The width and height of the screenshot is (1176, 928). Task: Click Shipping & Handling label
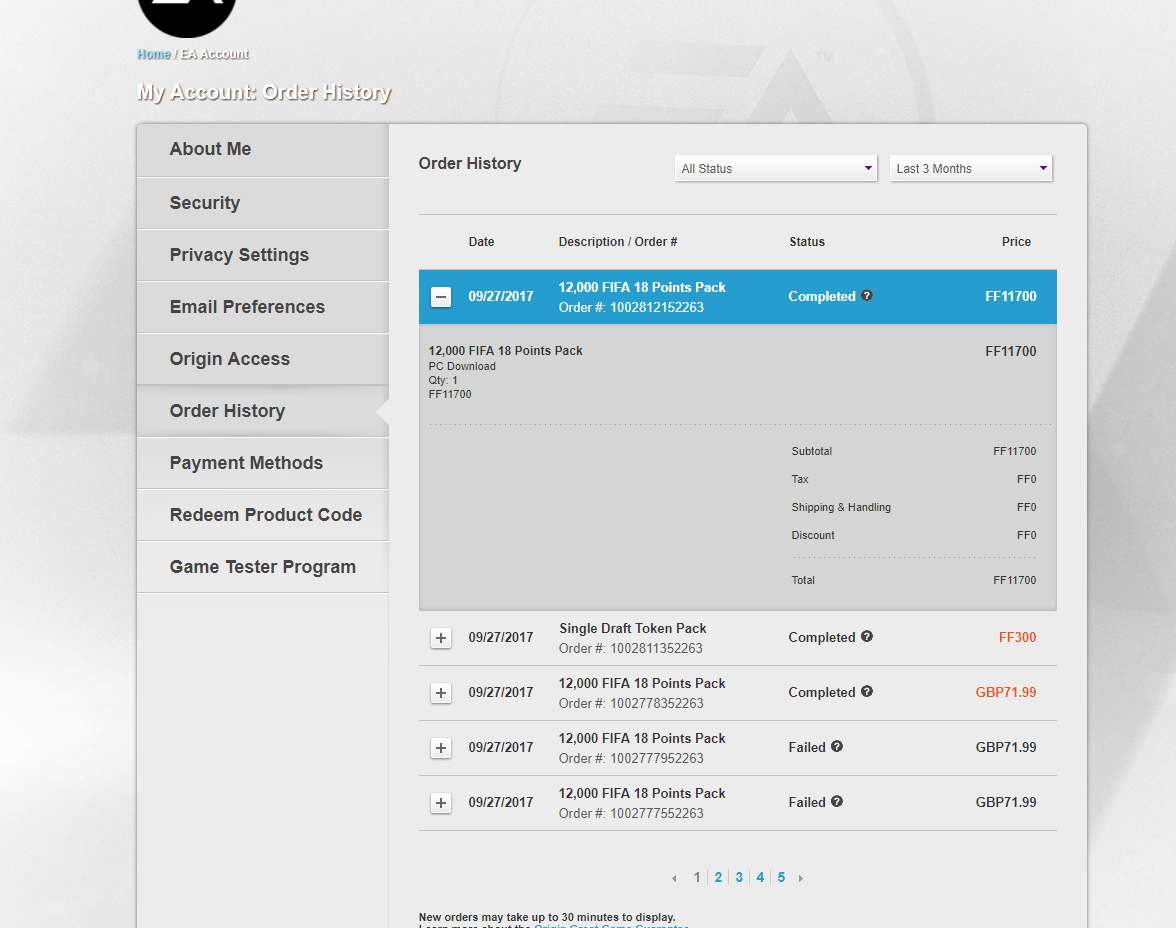(841, 507)
